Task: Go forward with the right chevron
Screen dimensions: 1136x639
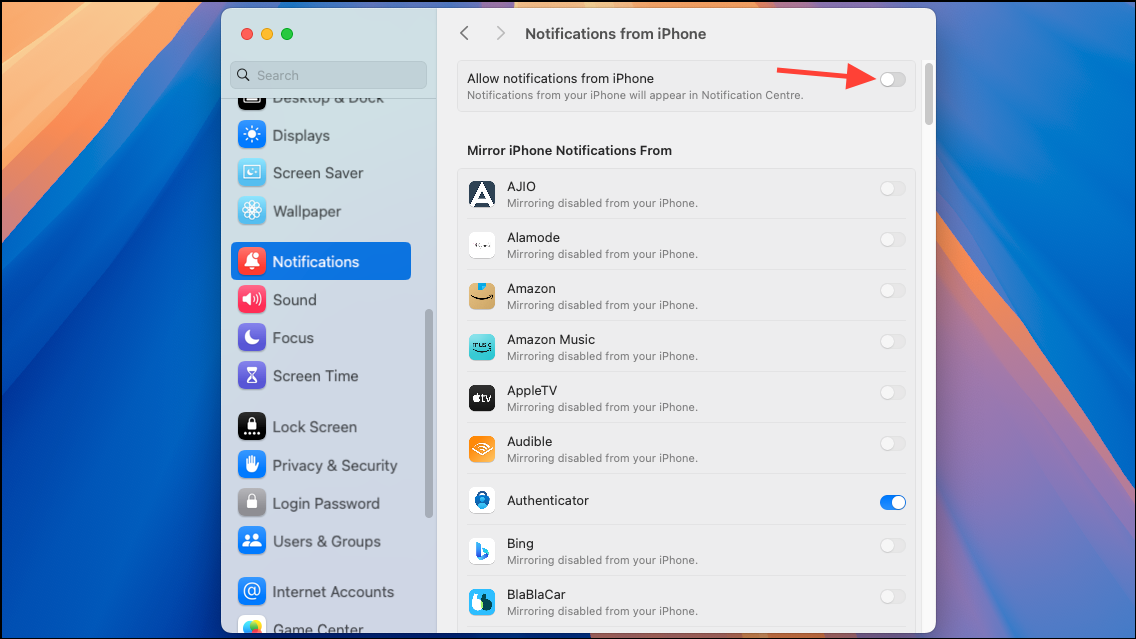Action: click(x=500, y=33)
